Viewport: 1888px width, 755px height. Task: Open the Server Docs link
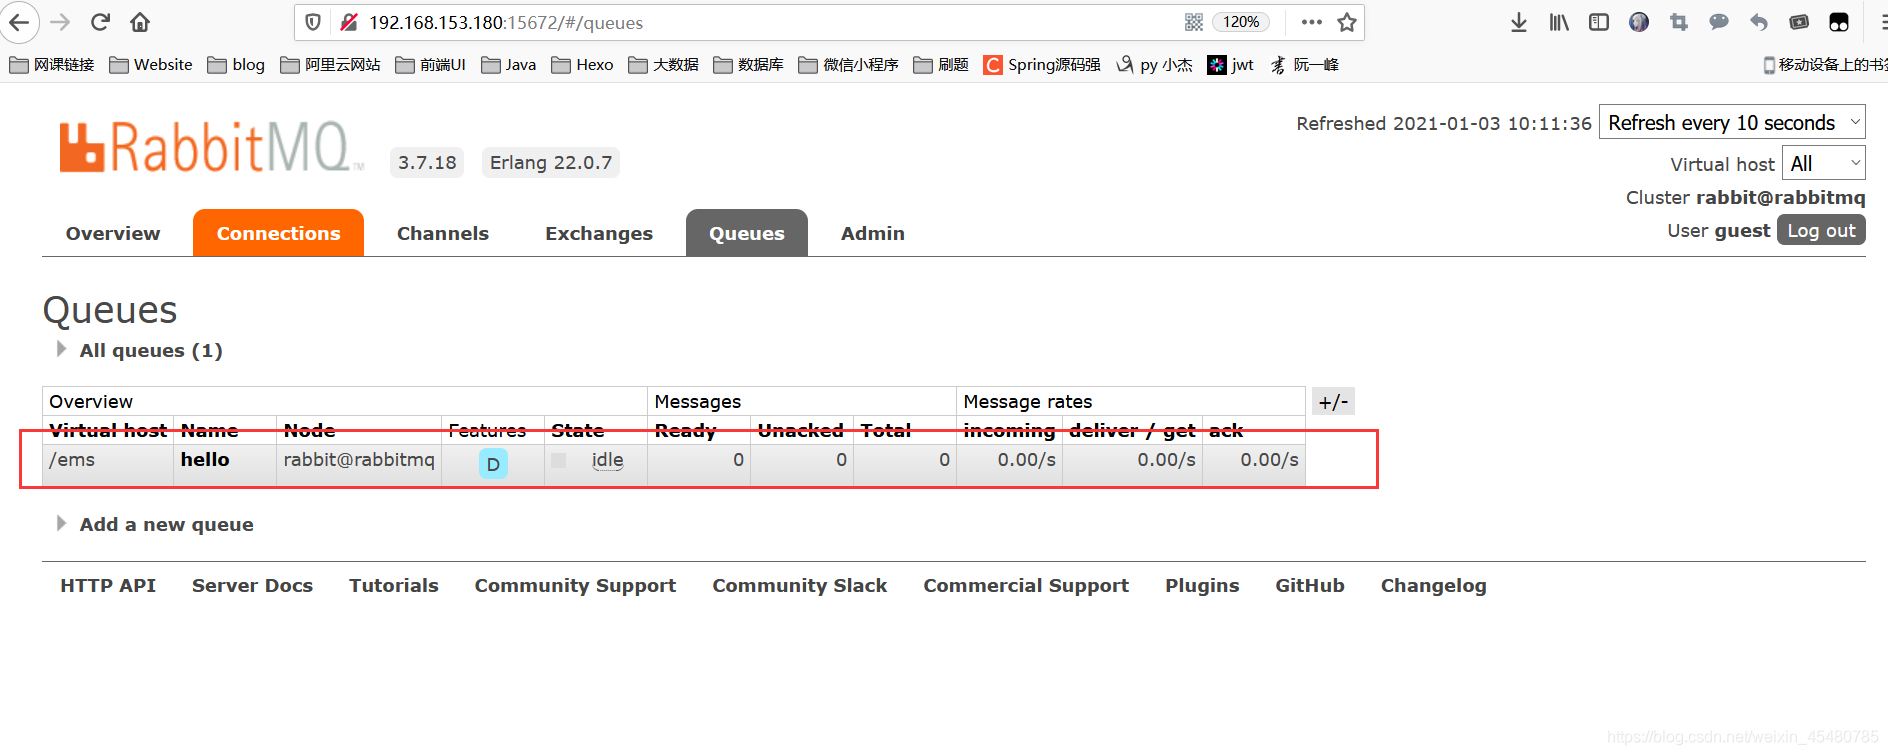pos(252,585)
